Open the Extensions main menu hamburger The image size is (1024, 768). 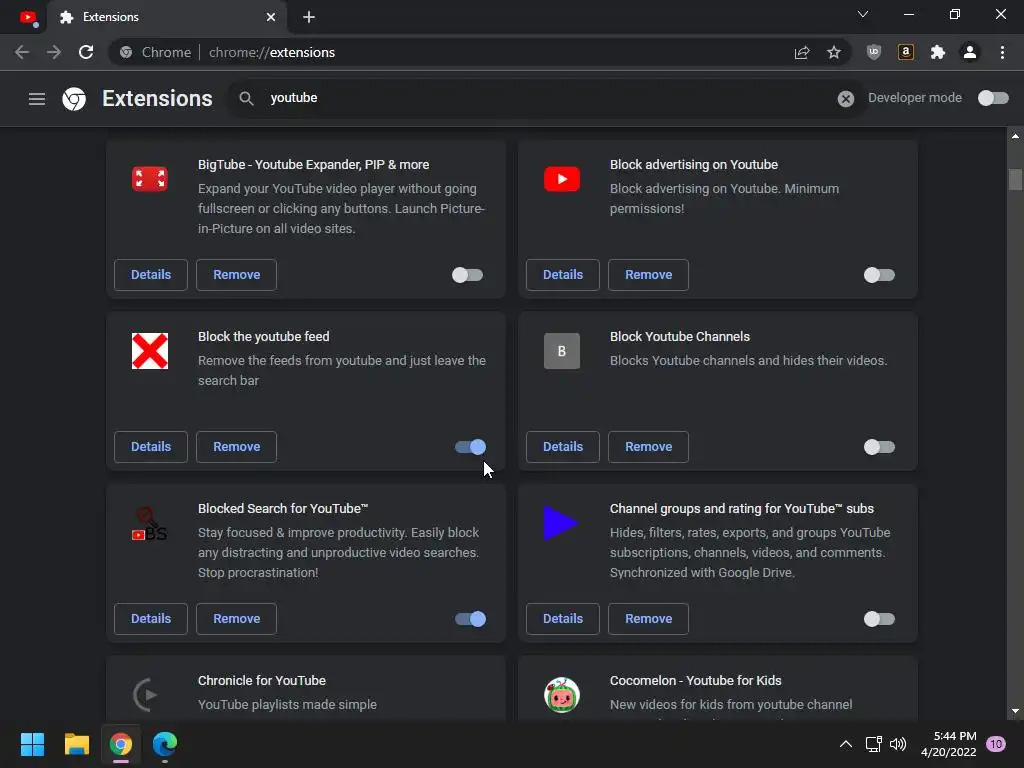[x=37, y=99]
